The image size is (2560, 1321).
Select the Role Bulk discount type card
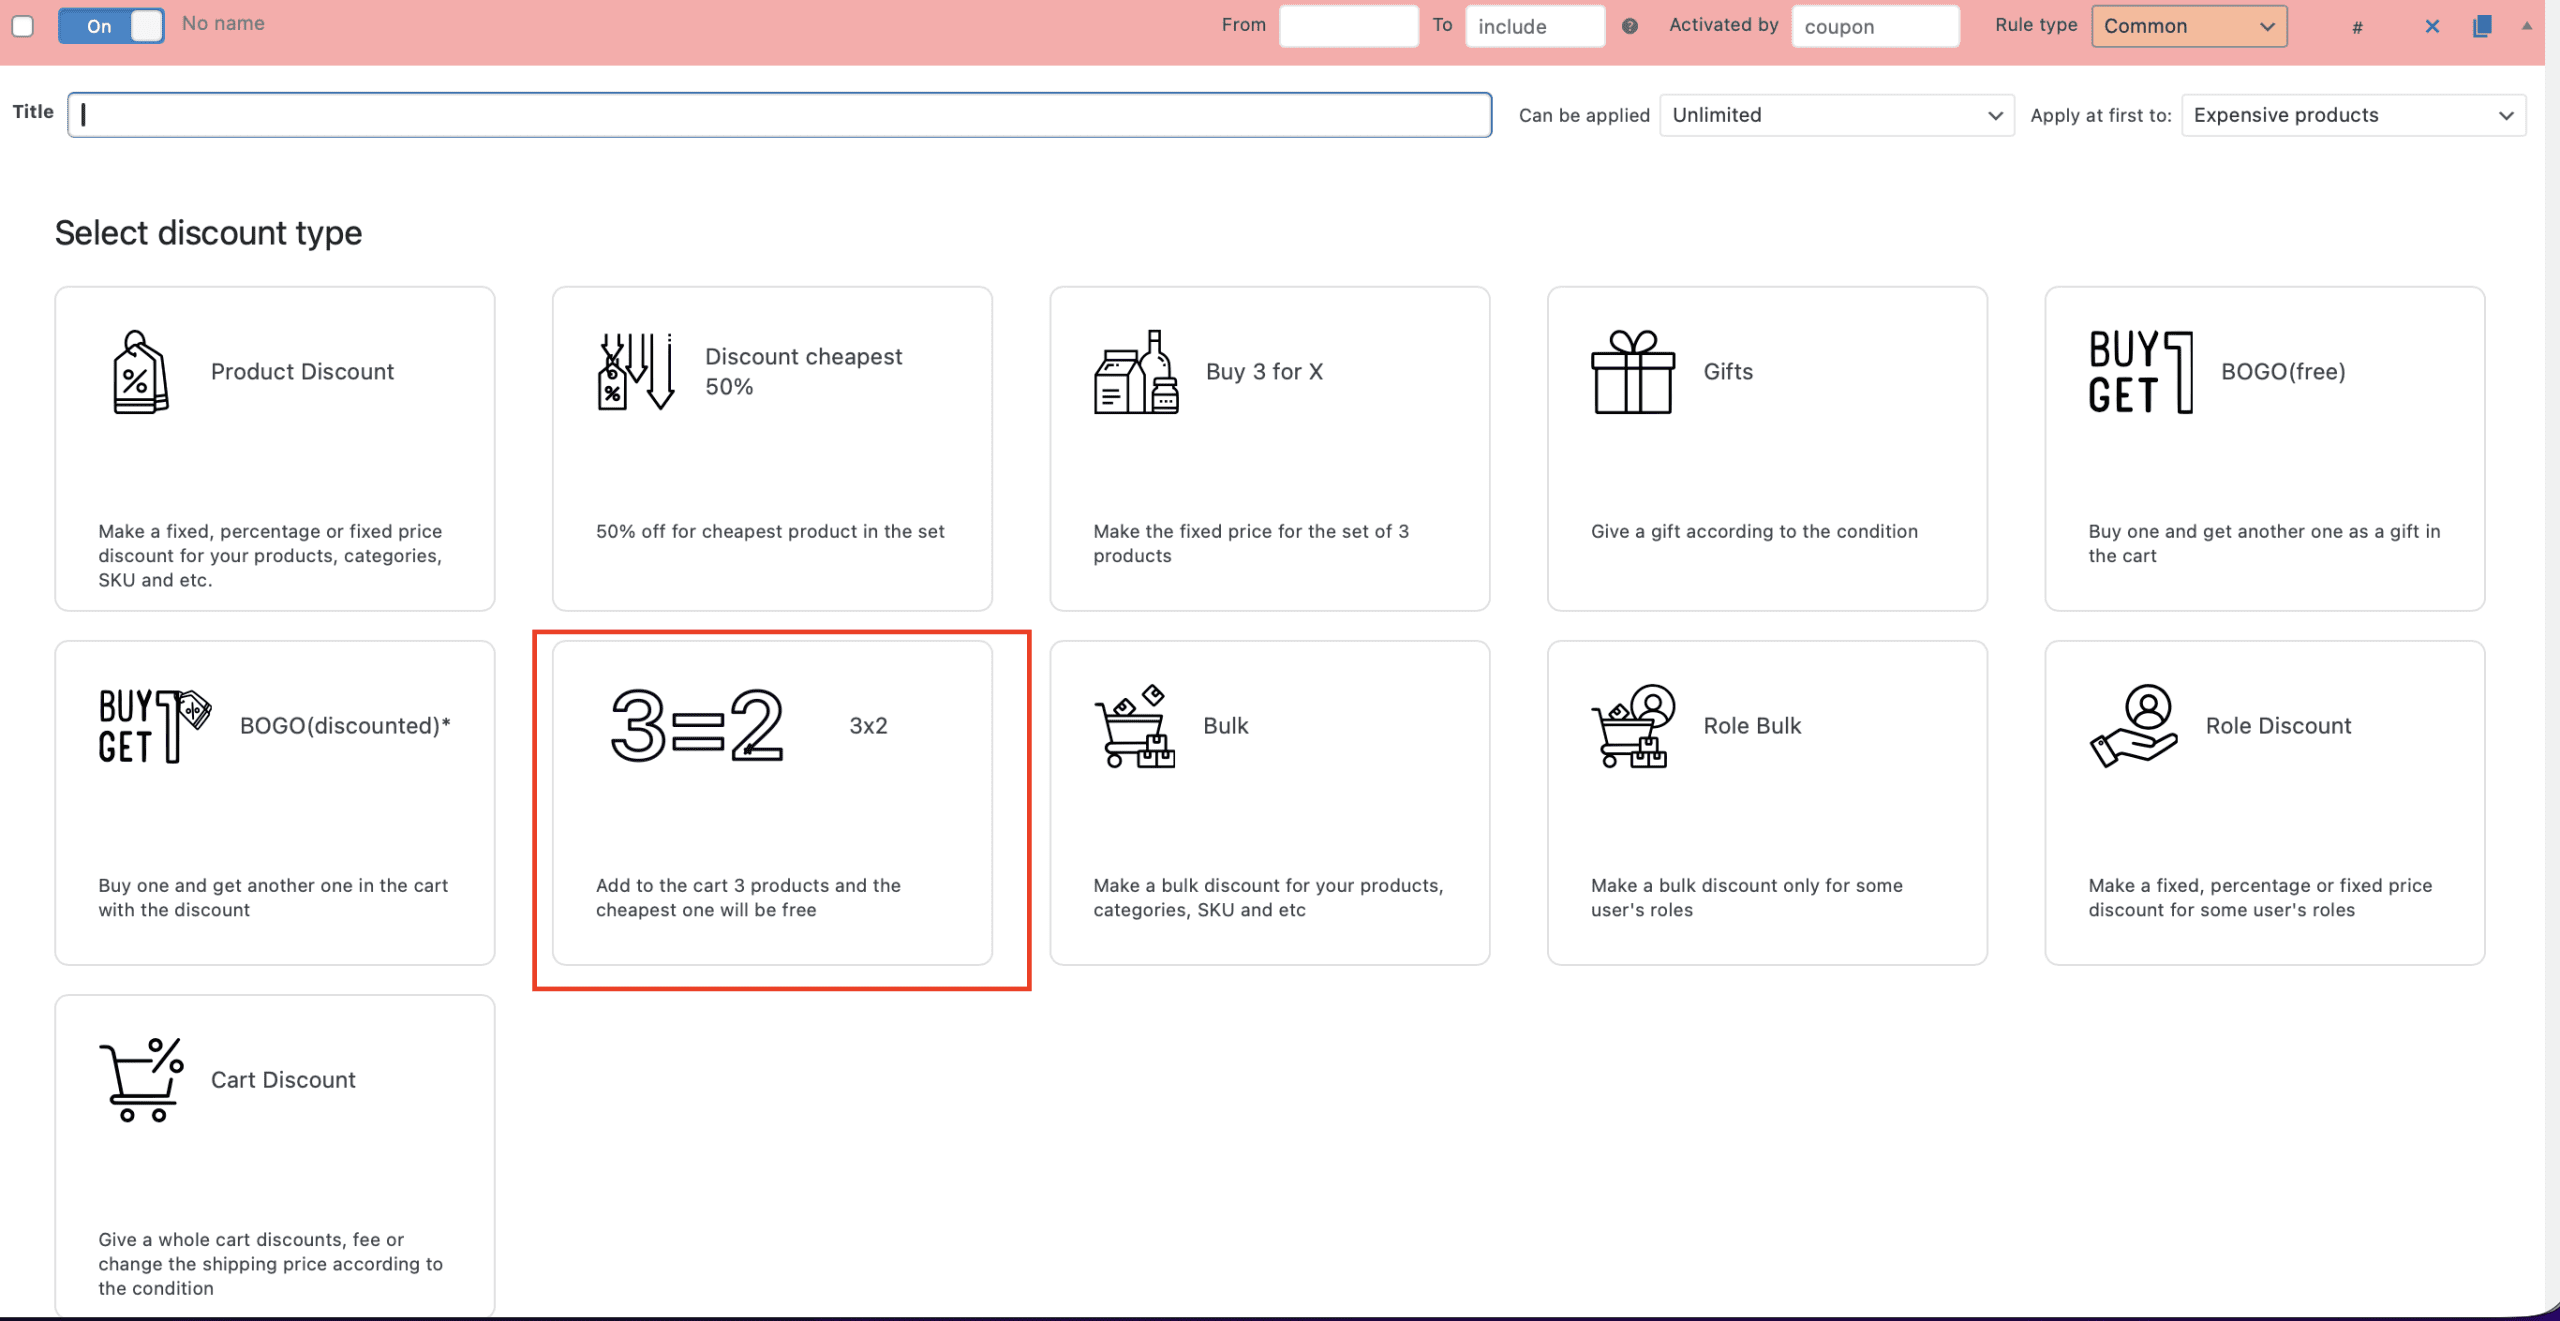1766,802
